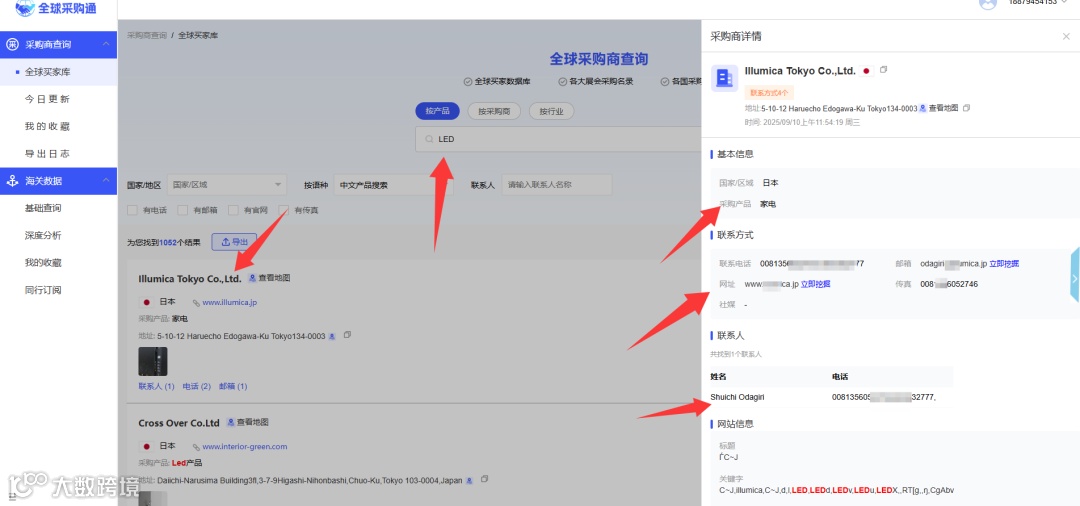Collapse the 采购商查询 sidebar menu

(x=105, y=45)
